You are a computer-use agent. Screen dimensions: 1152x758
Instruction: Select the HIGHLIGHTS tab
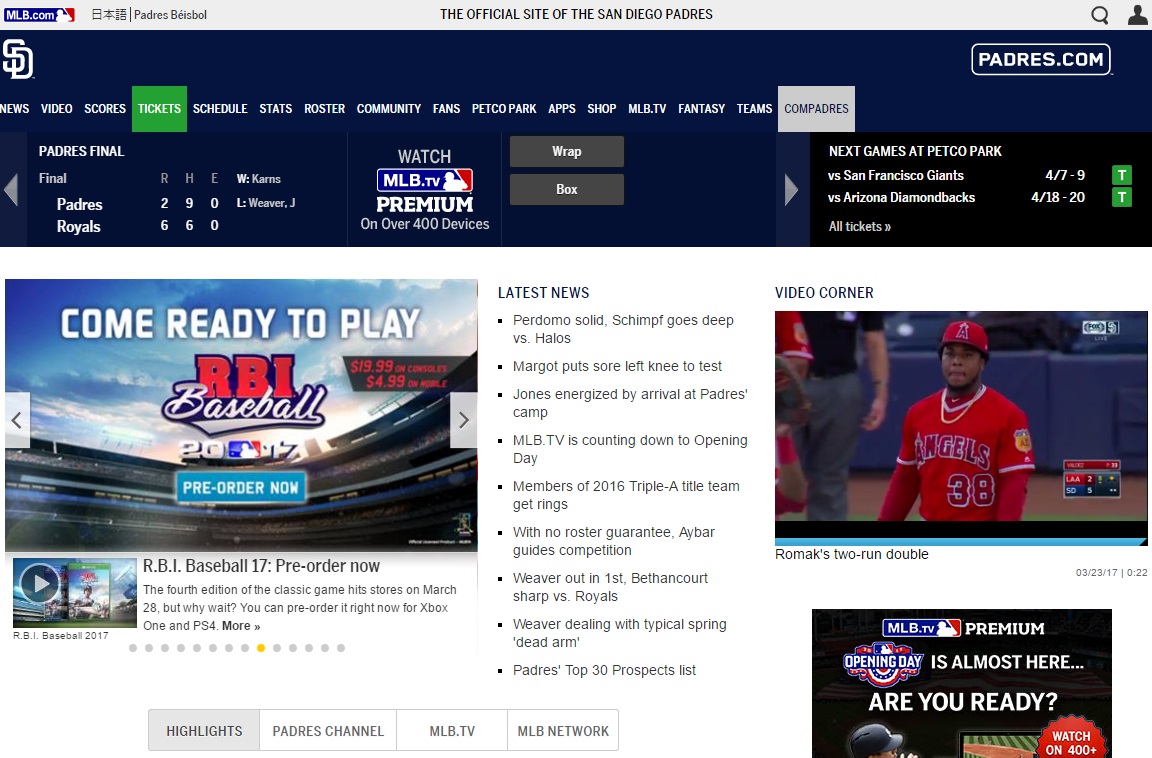[204, 731]
